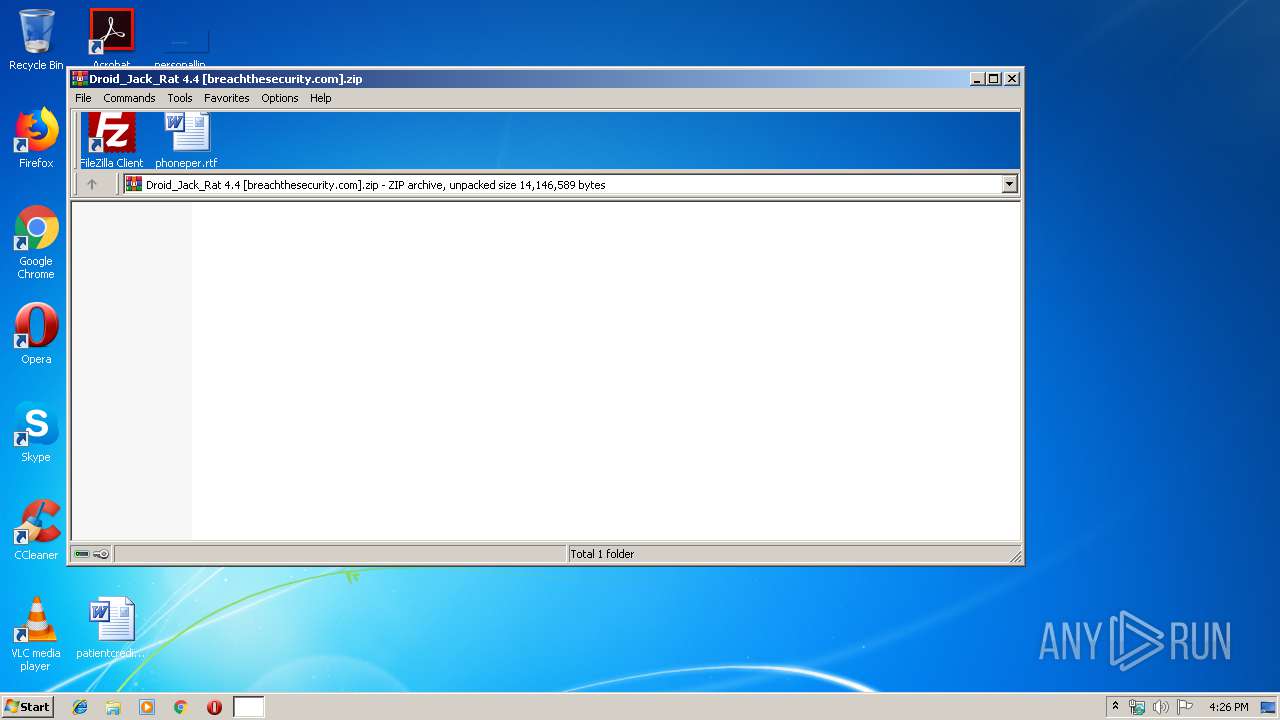Open the Tools menu

tap(180, 98)
